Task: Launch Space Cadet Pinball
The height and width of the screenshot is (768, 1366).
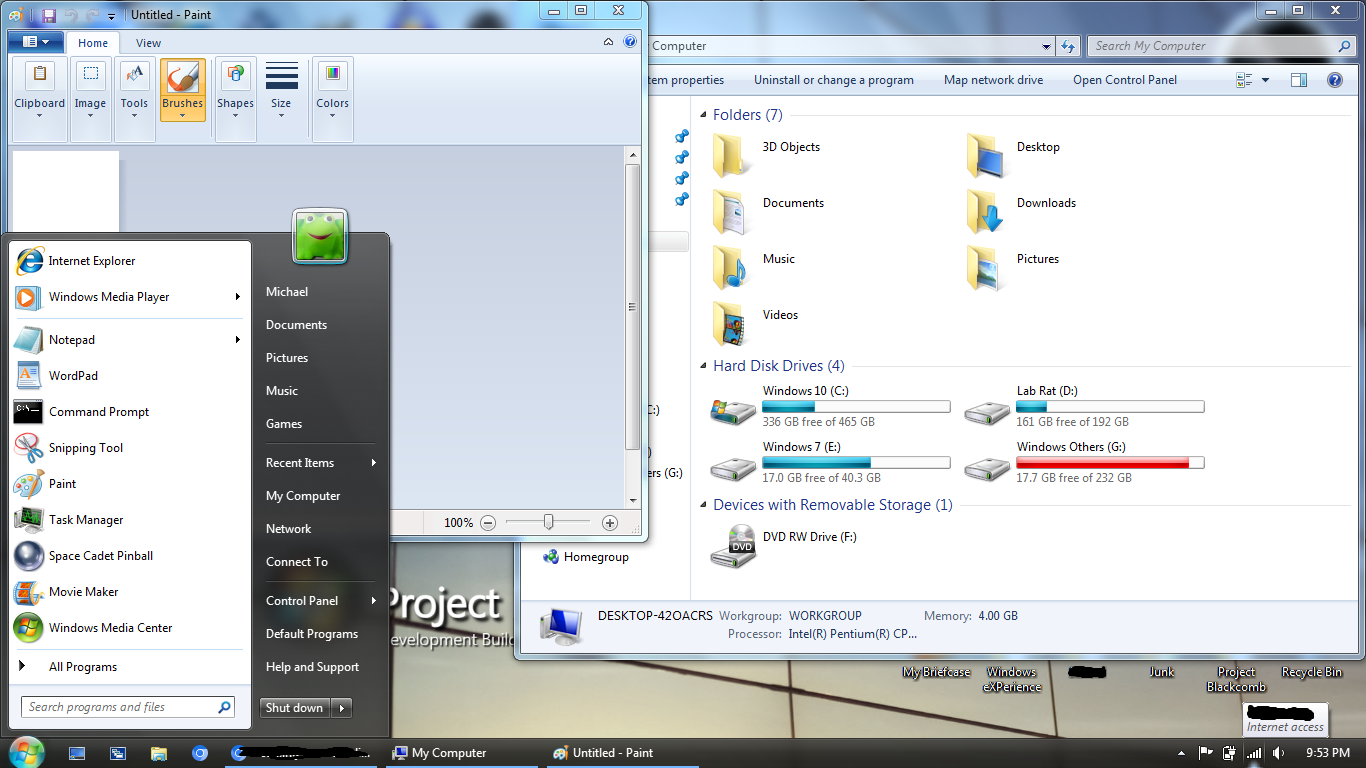Action: [130, 556]
